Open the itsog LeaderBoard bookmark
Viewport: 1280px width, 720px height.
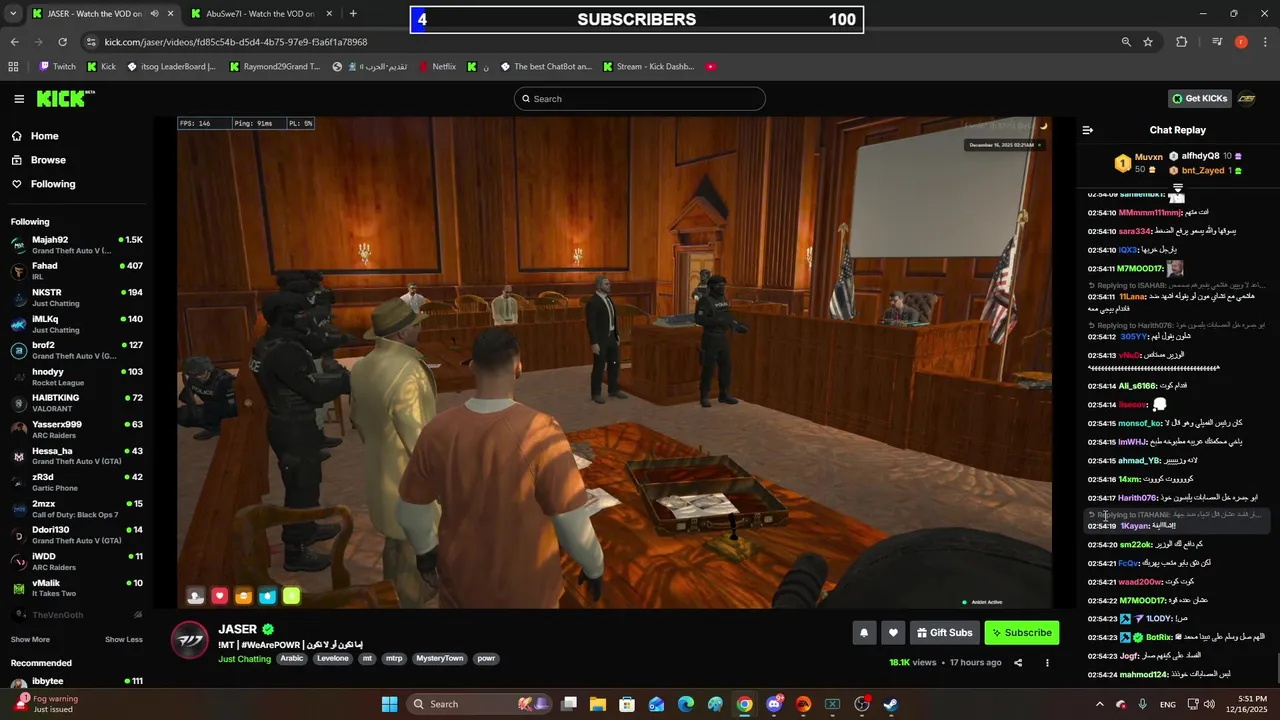170,67
